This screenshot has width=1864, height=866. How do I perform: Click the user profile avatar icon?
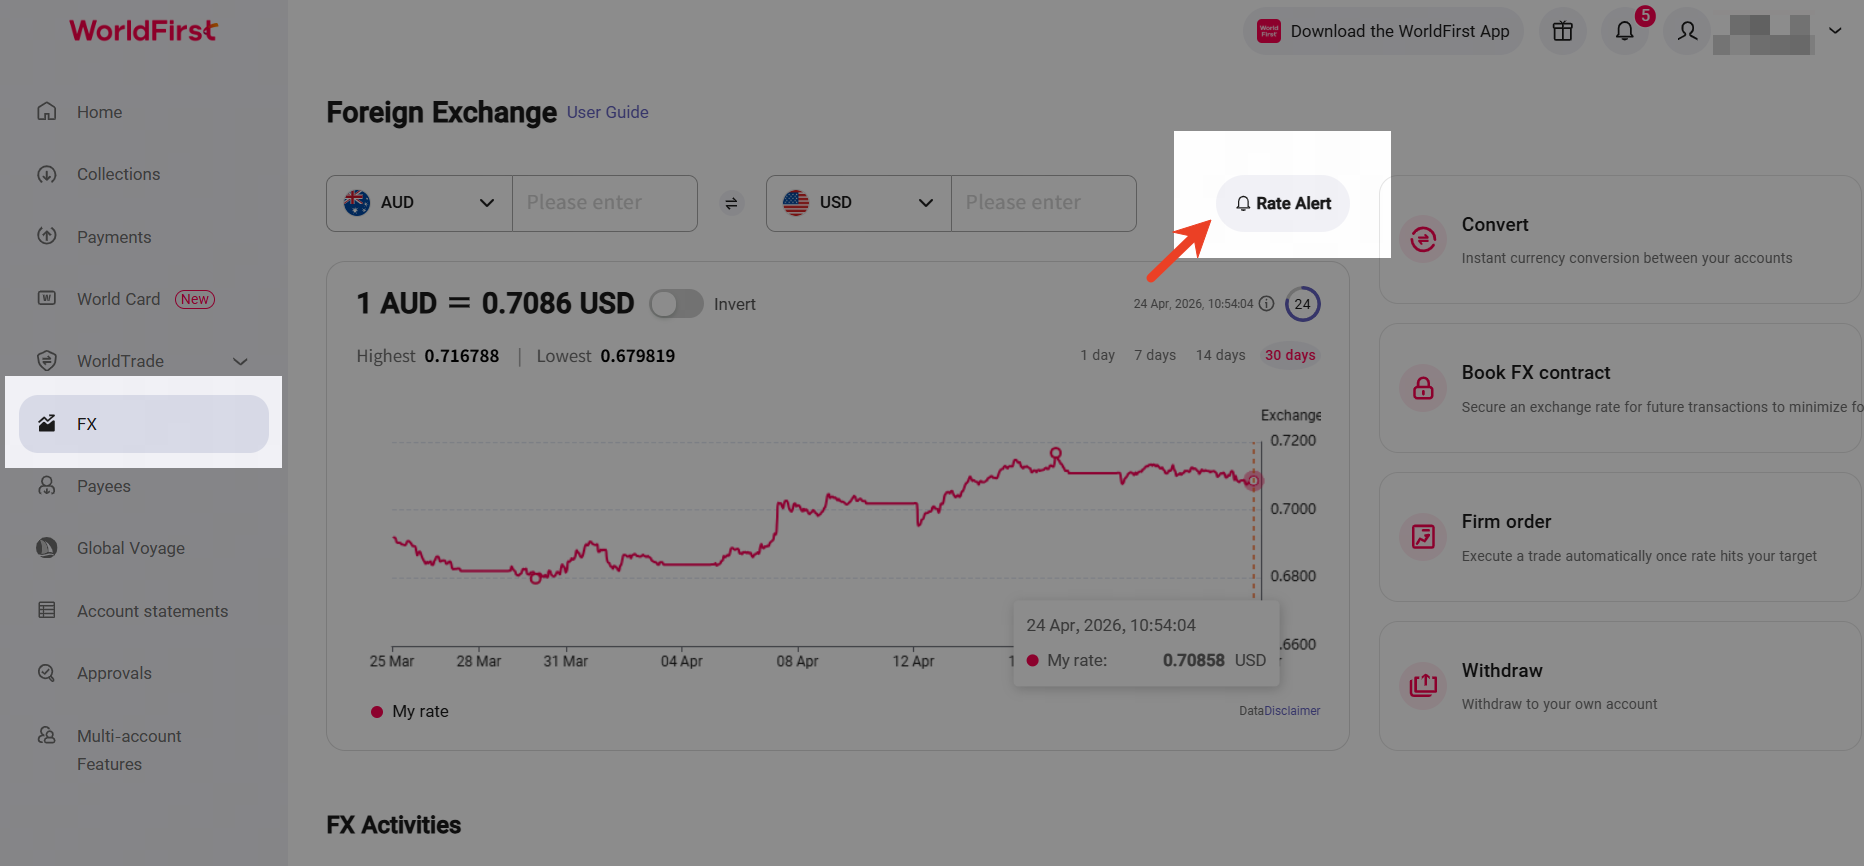pyautogui.click(x=1688, y=31)
